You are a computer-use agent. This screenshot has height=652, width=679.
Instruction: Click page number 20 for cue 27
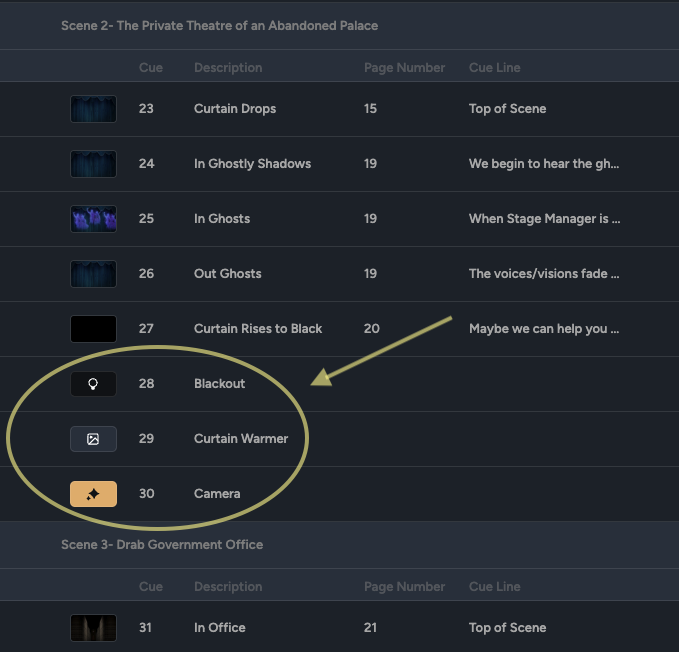coord(372,329)
